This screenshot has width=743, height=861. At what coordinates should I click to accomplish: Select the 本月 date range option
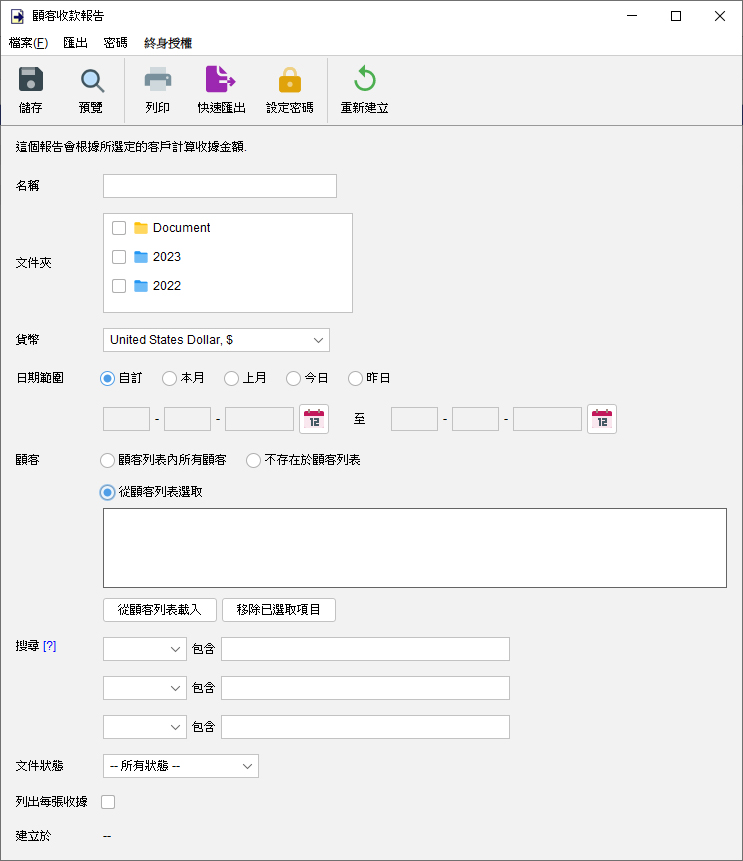(169, 378)
